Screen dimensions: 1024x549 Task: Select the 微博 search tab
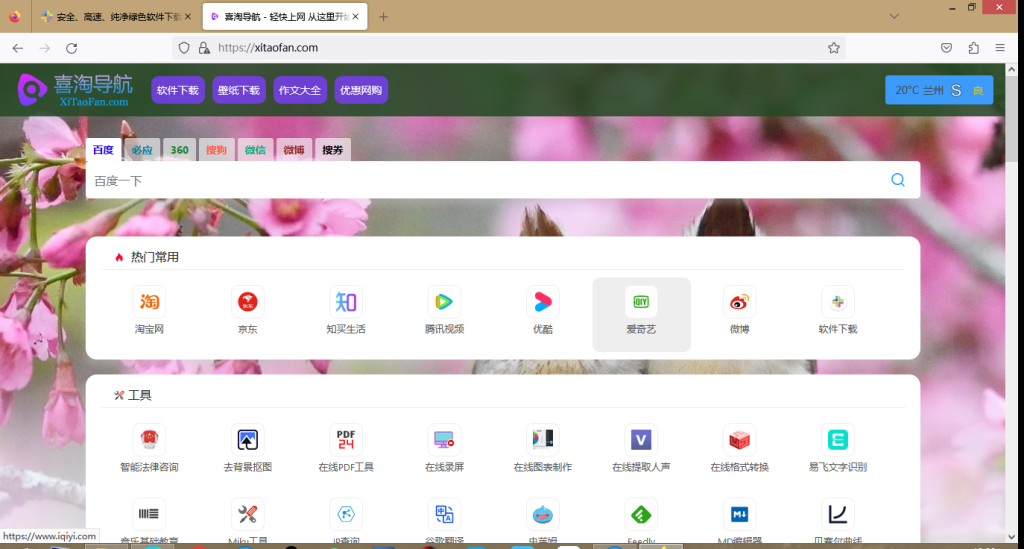(x=294, y=150)
